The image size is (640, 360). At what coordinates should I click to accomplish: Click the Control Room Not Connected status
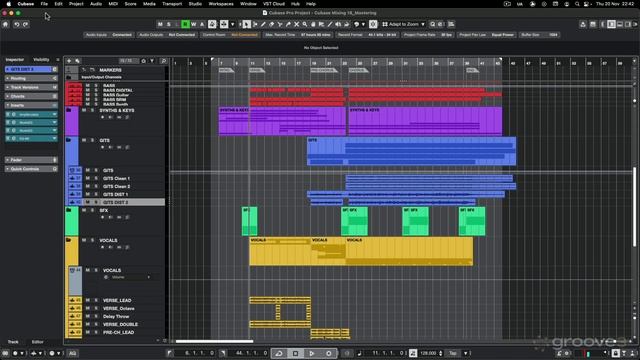coord(230,35)
